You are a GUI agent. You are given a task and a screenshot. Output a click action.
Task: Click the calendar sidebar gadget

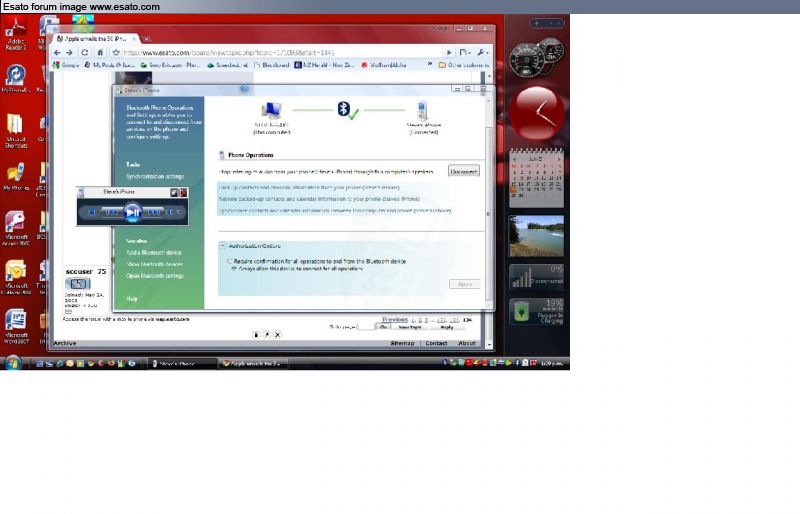[x=536, y=178]
